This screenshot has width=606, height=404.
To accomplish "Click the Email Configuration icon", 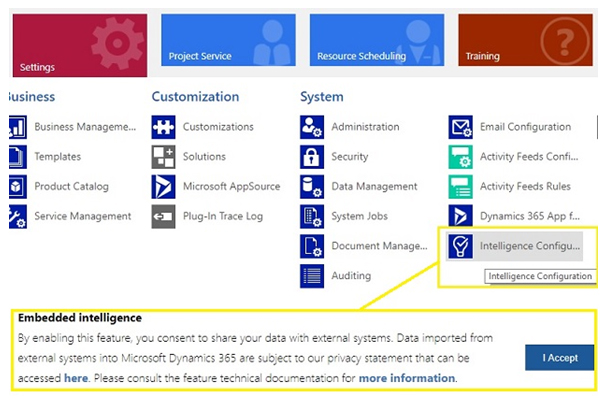I will pyautogui.click(x=460, y=127).
